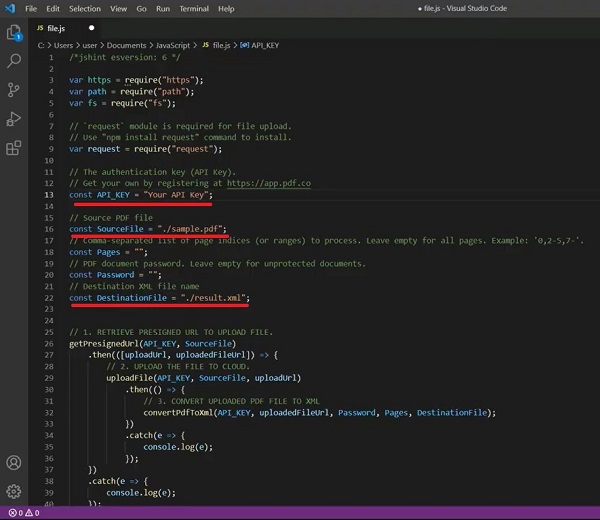The image size is (600, 520).
Task: Open the Search view icon
Action: pos(14,60)
